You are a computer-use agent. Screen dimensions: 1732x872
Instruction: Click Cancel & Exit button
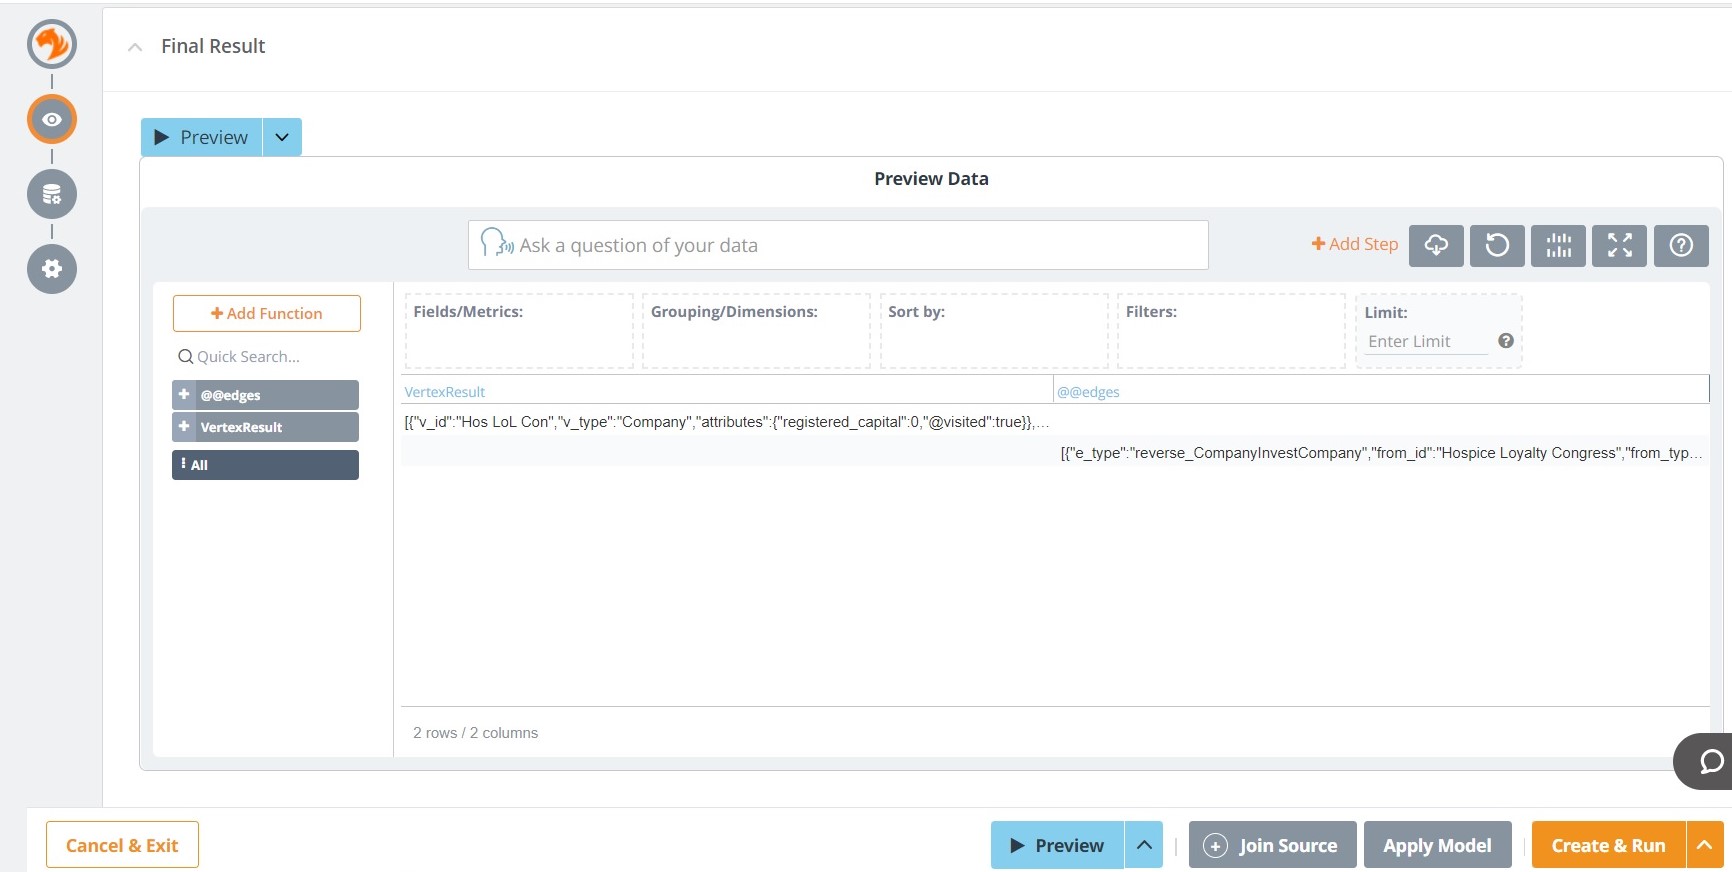(122, 845)
